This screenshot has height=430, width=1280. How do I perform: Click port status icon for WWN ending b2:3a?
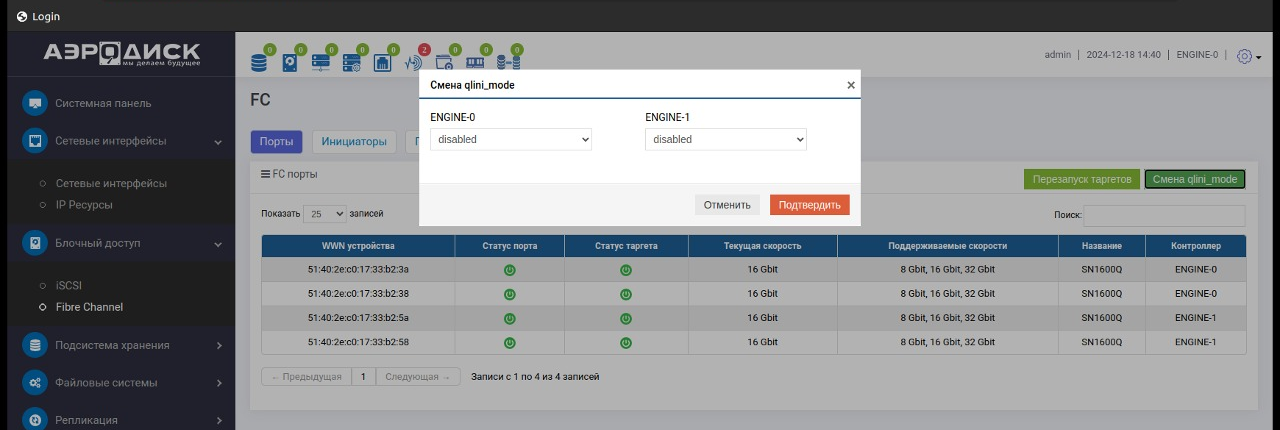pos(509,270)
